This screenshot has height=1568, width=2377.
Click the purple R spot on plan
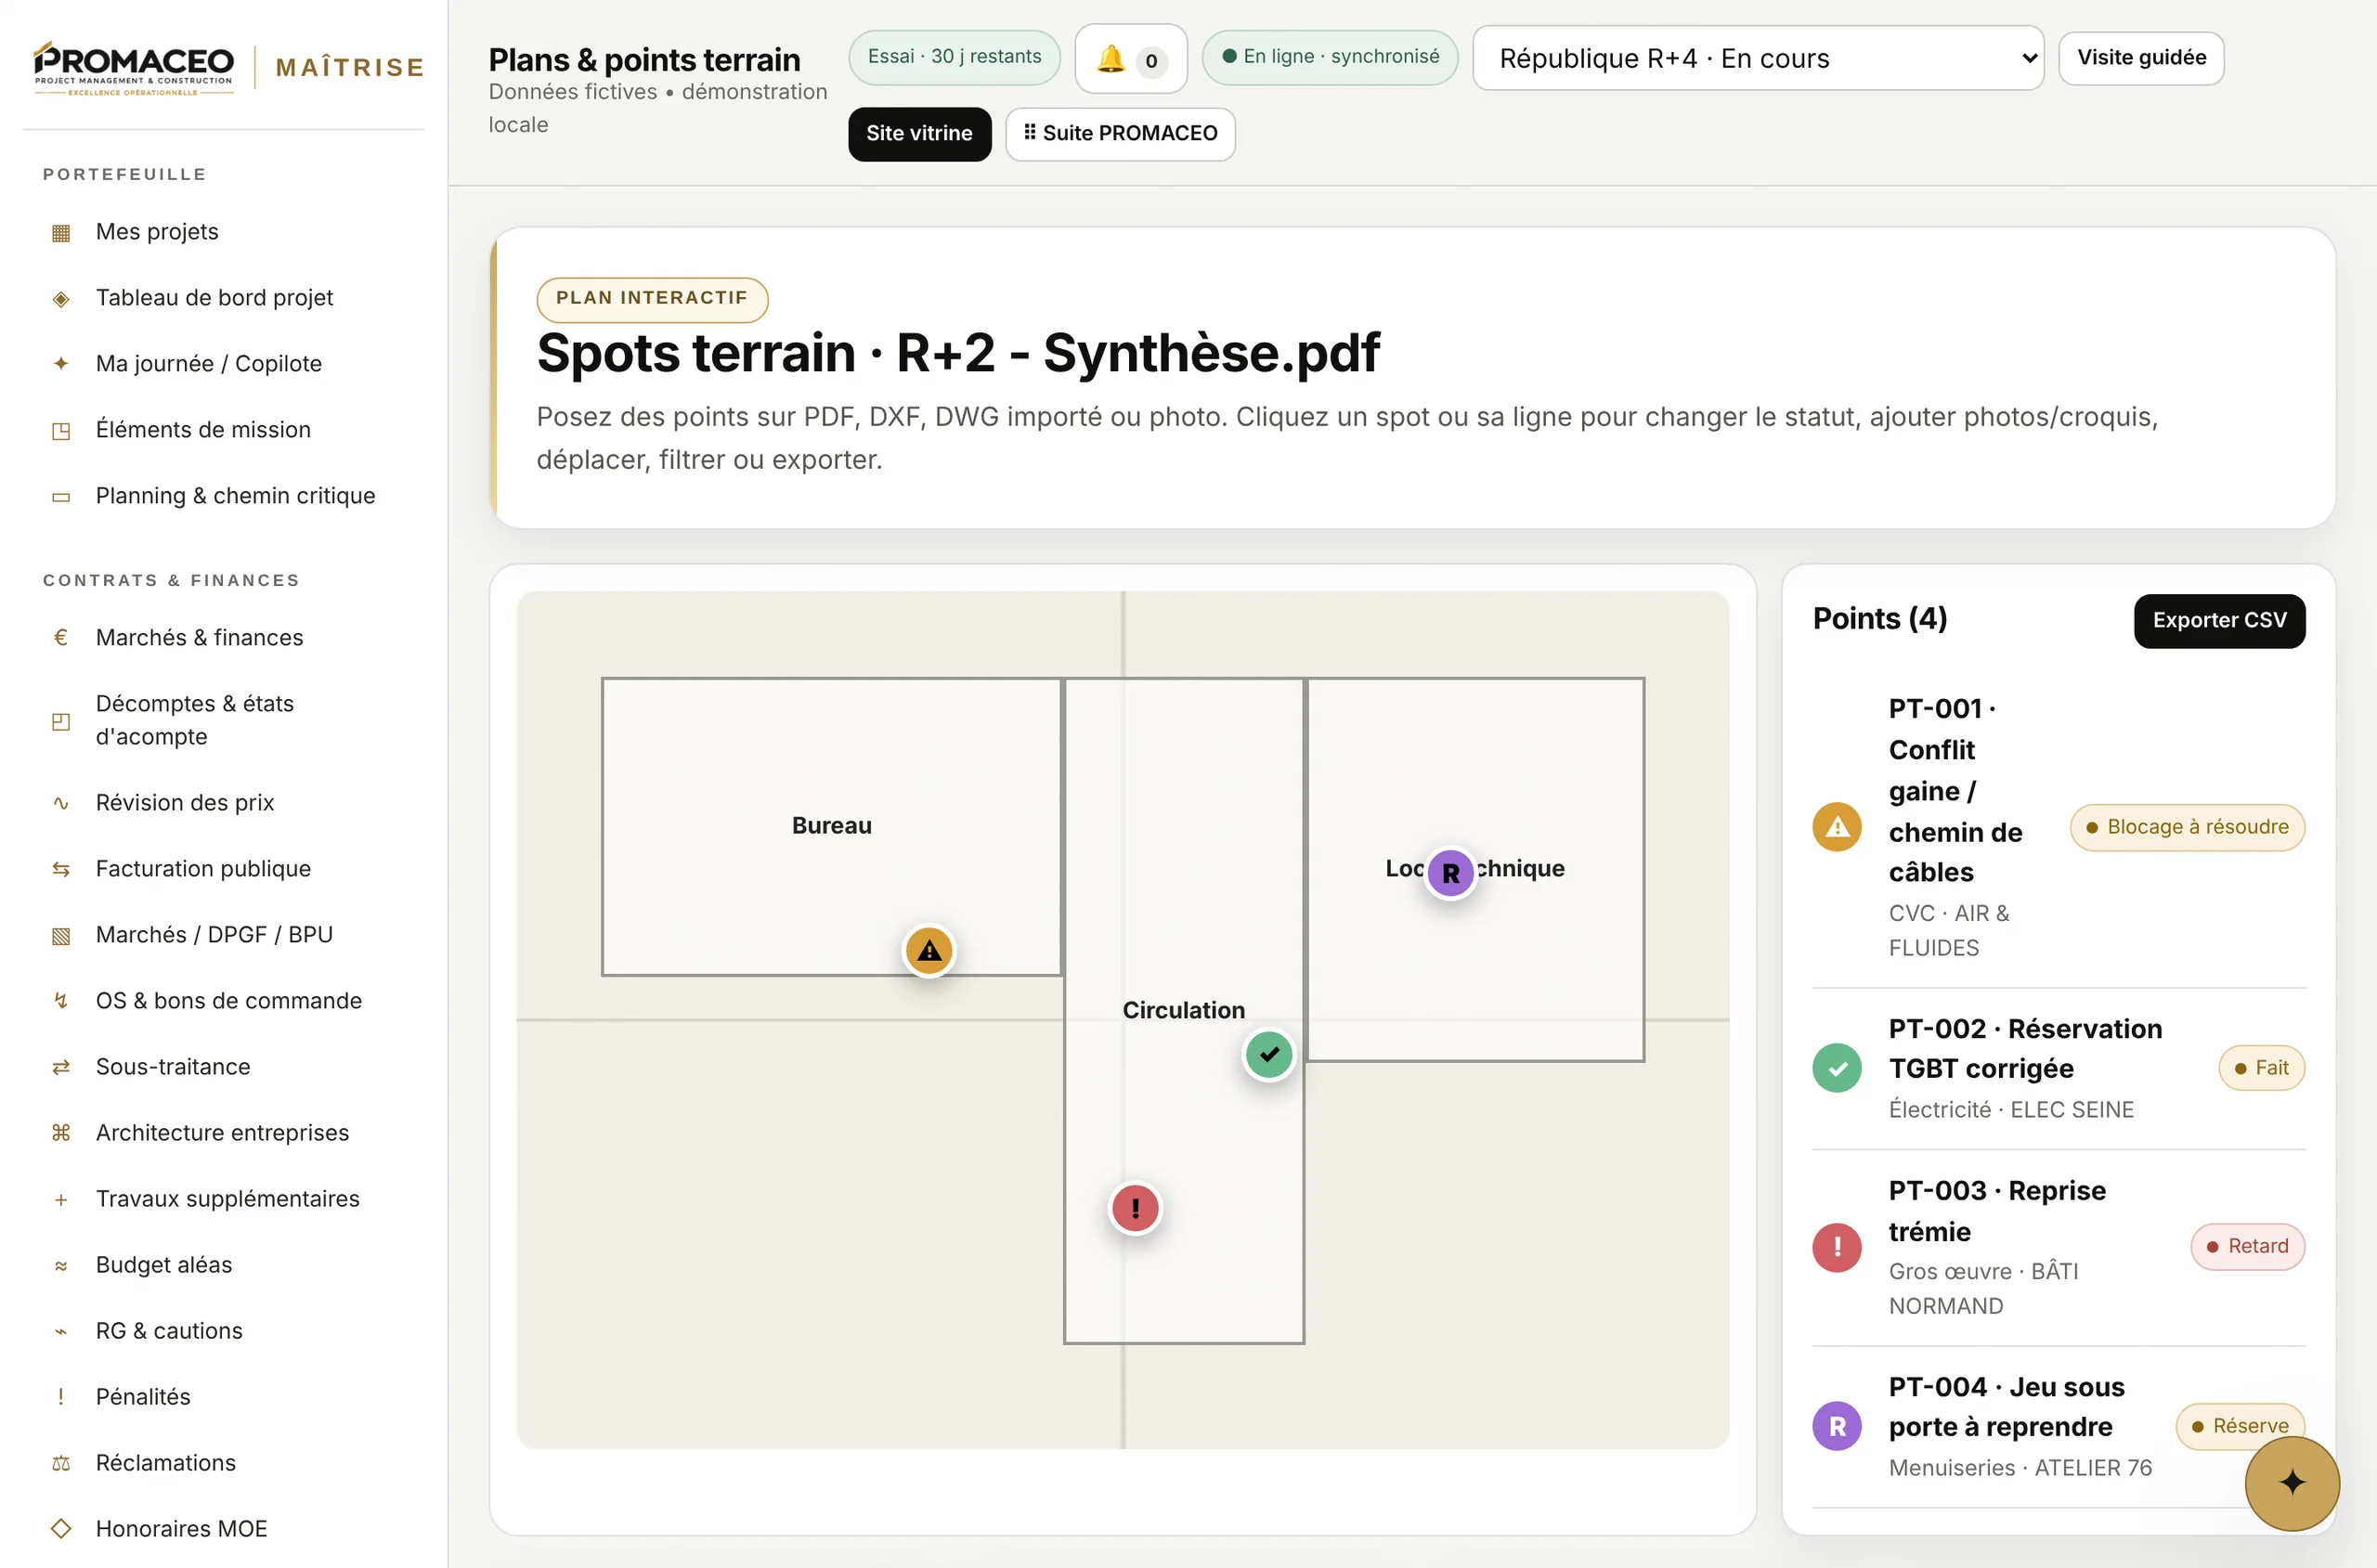(x=1451, y=873)
